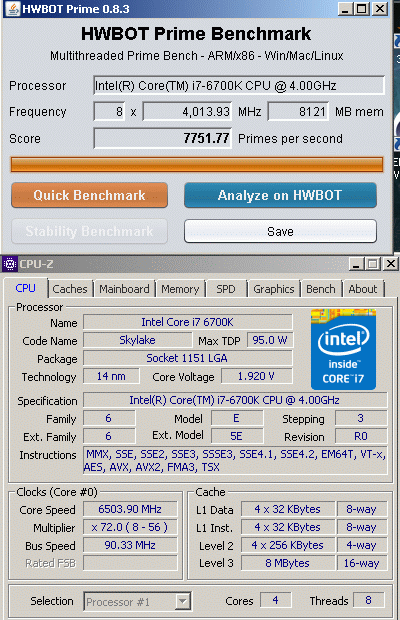This screenshot has width=400, height=620.
Task: Click the CPU-Z title bar chip icon
Action: pos(9,264)
